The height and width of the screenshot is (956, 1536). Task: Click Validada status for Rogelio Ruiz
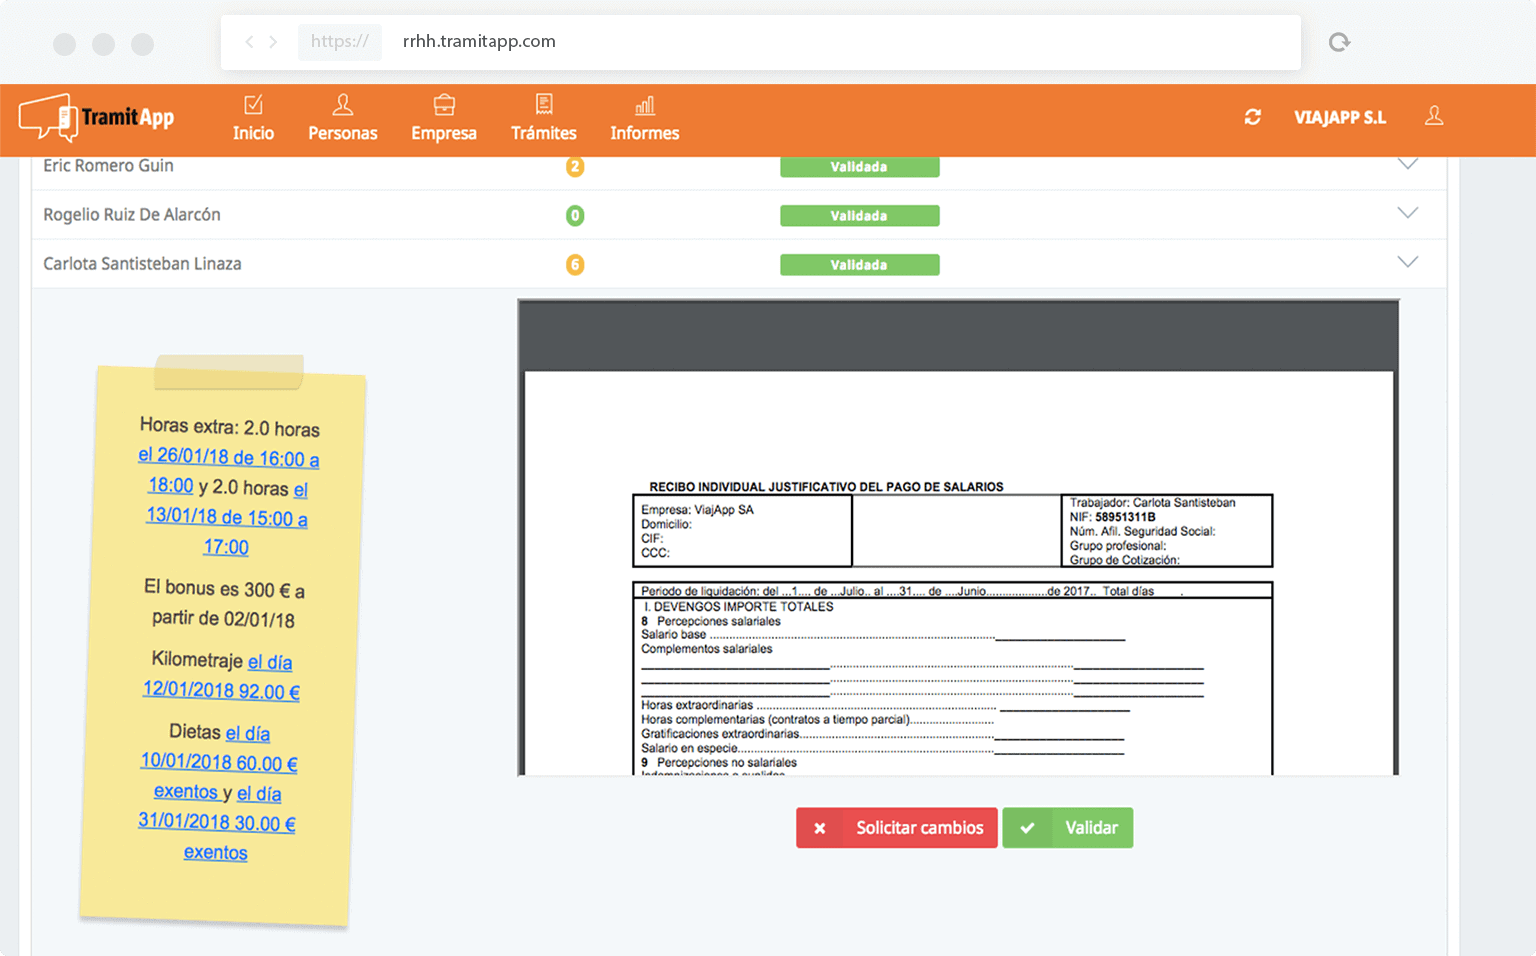coord(860,216)
